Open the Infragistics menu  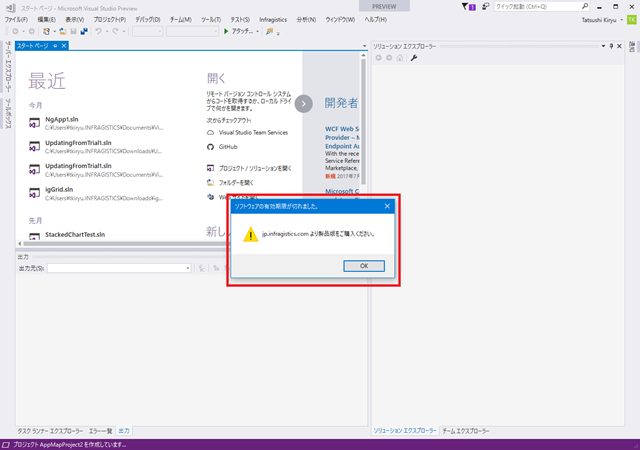point(273,20)
